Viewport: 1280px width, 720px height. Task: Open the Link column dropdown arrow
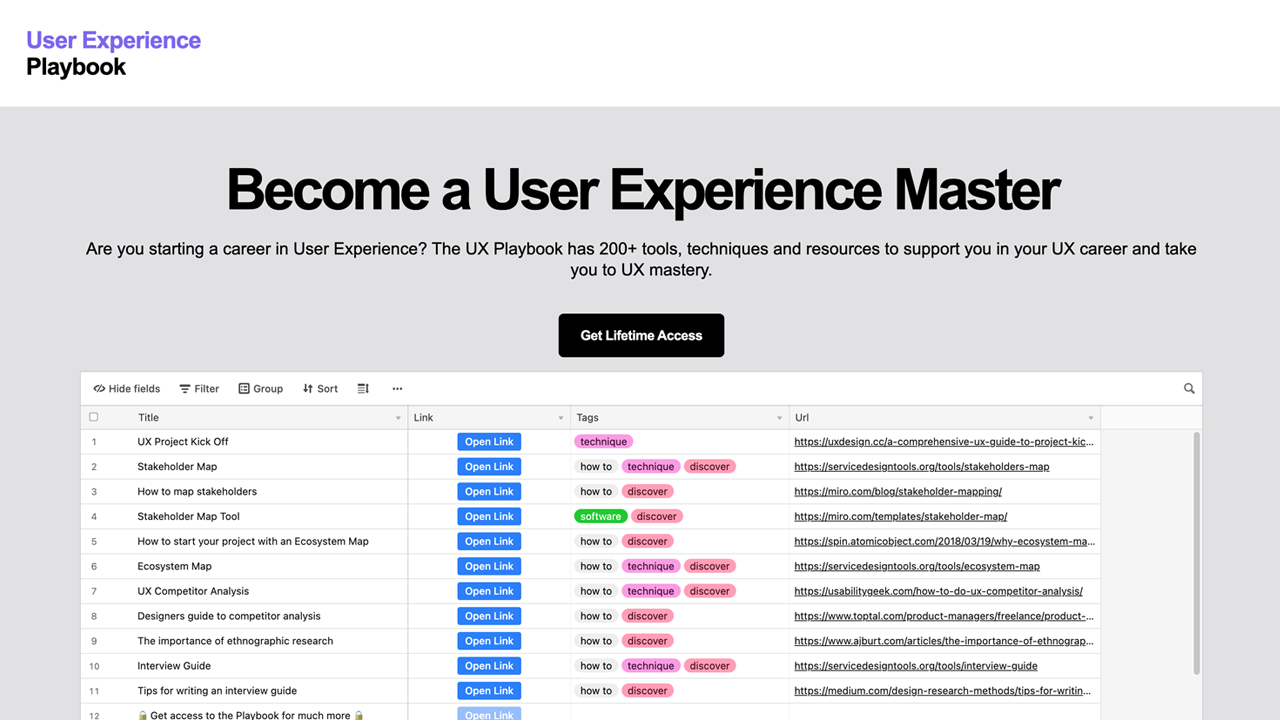point(560,417)
